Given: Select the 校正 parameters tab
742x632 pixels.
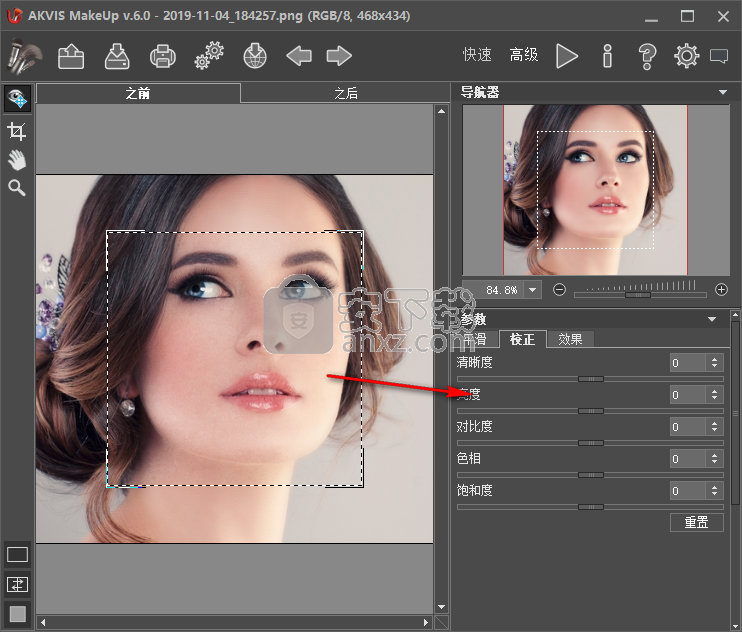Looking at the screenshot, I should (x=522, y=339).
